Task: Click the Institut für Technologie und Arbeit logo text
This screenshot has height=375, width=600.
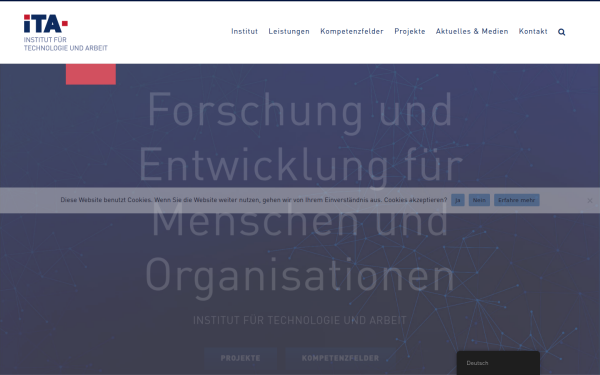Action: [x=65, y=44]
